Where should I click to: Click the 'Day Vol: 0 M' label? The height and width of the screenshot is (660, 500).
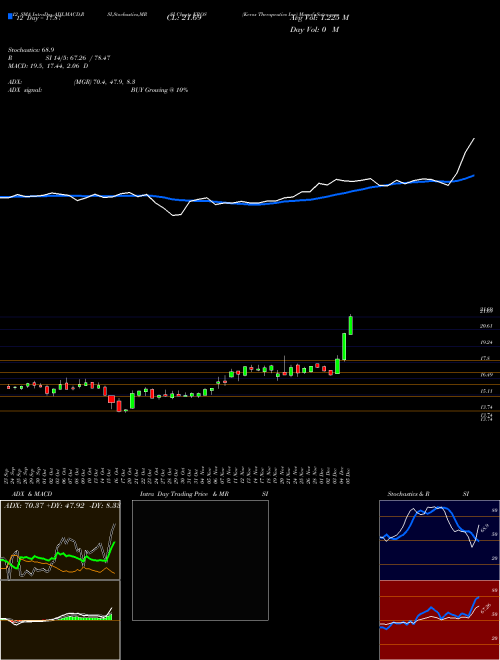point(314,30)
